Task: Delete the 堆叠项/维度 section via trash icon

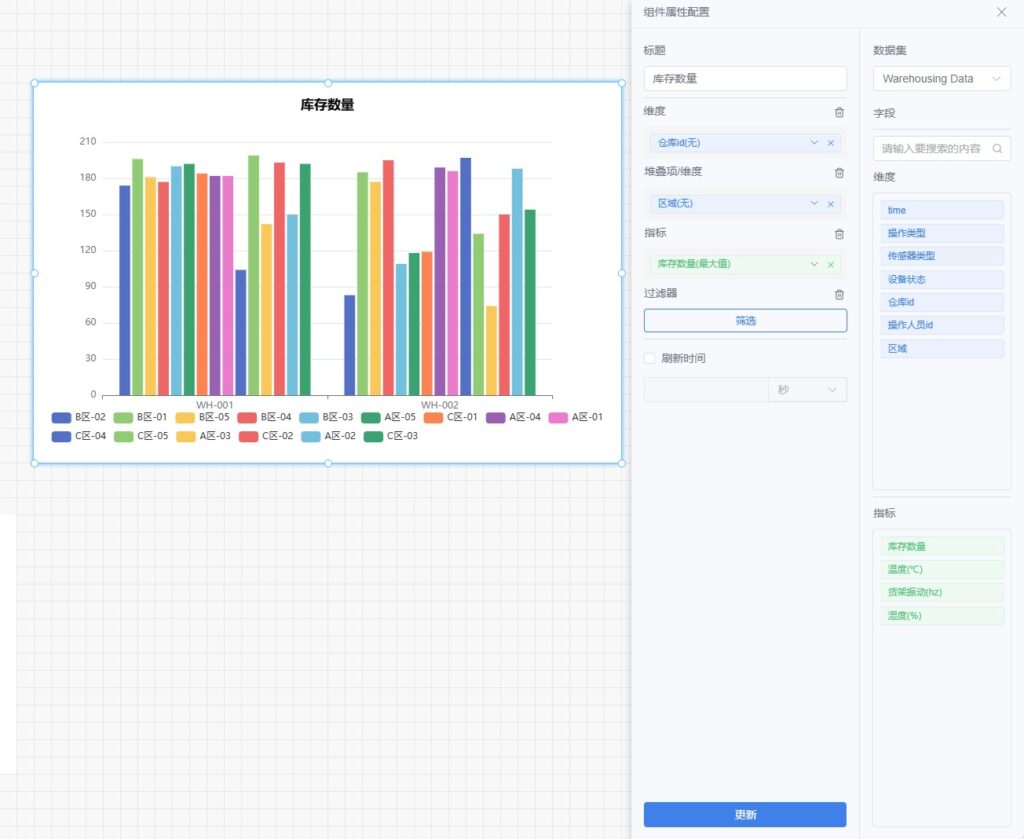Action: point(839,172)
